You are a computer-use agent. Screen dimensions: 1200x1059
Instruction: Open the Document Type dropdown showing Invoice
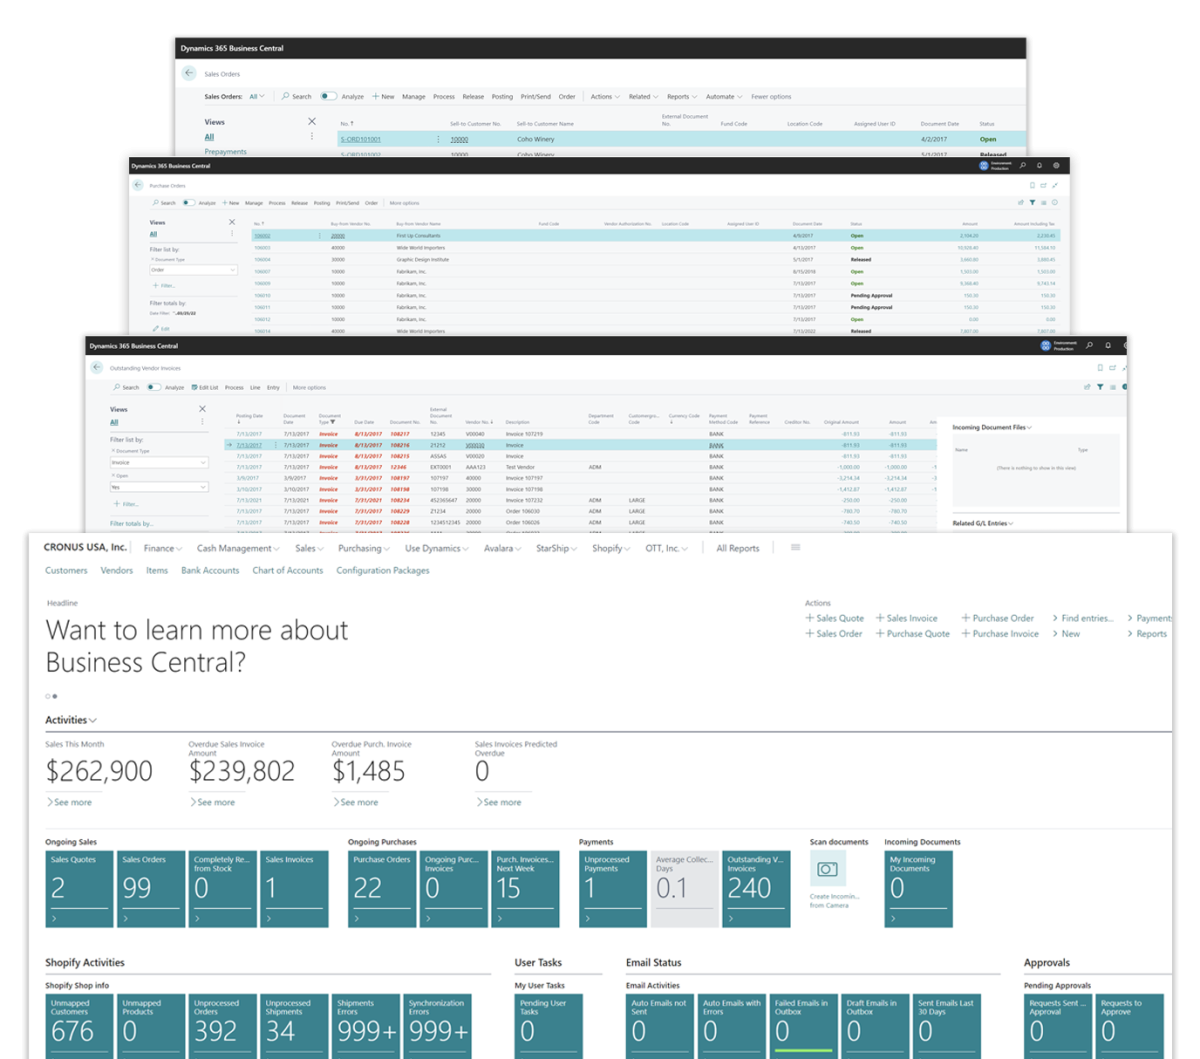pyautogui.click(x=159, y=463)
